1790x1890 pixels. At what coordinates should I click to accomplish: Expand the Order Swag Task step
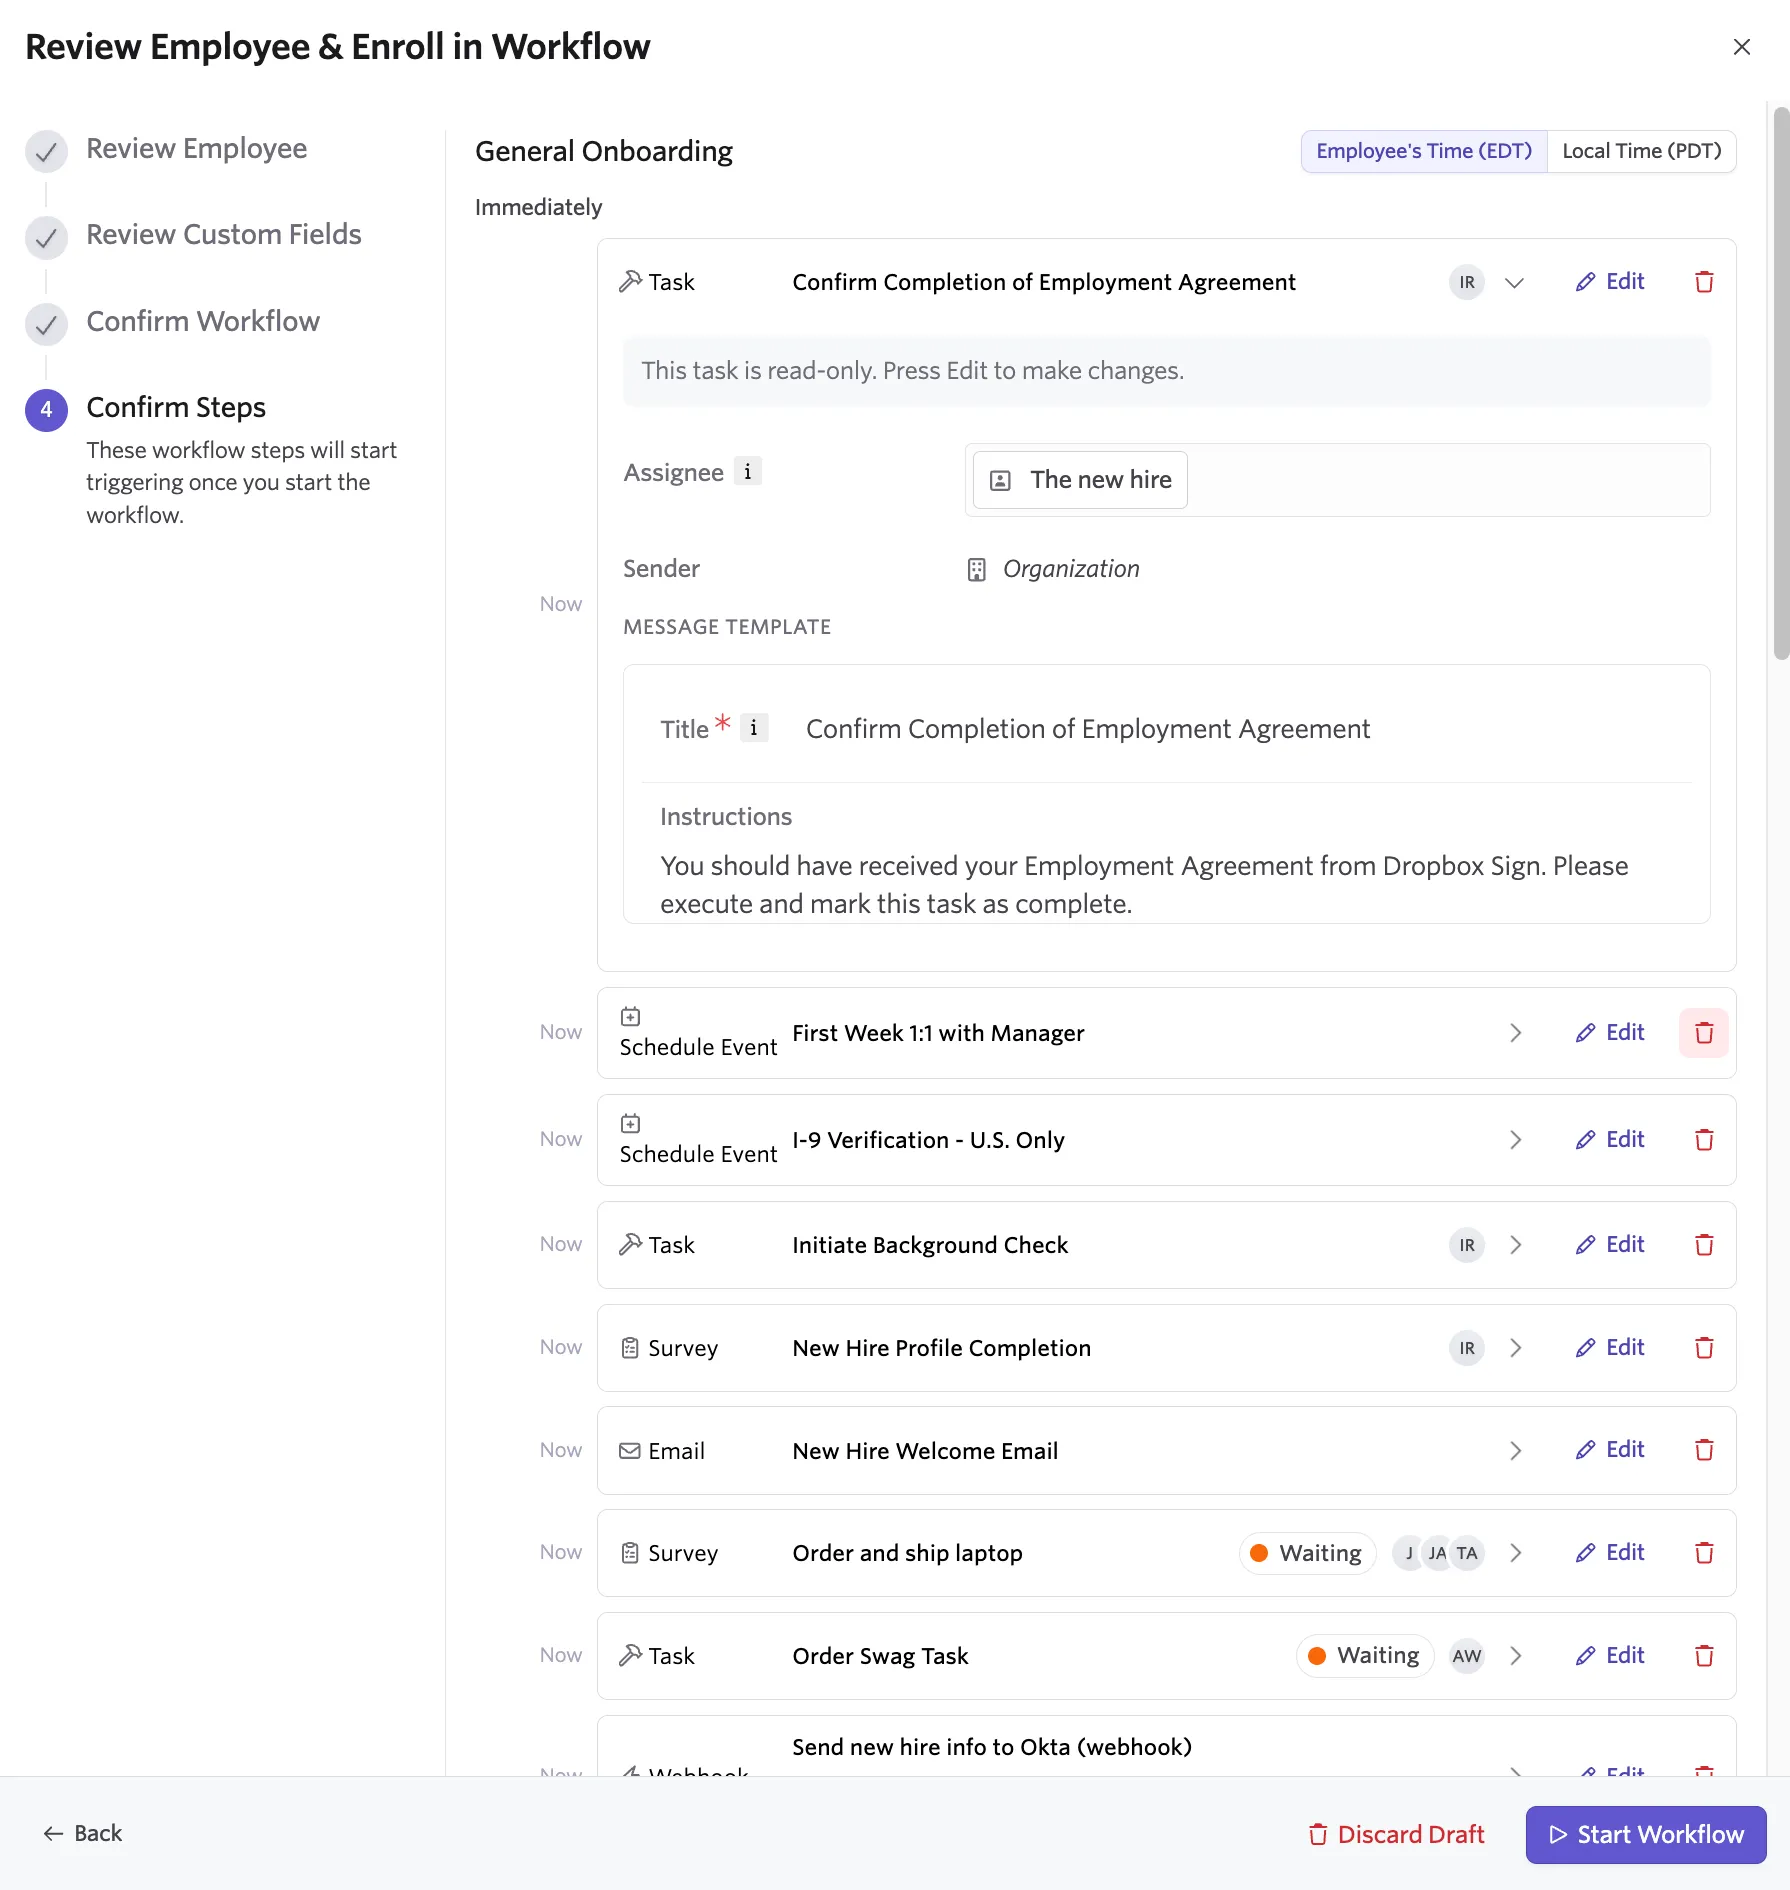pos(1515,1656)
